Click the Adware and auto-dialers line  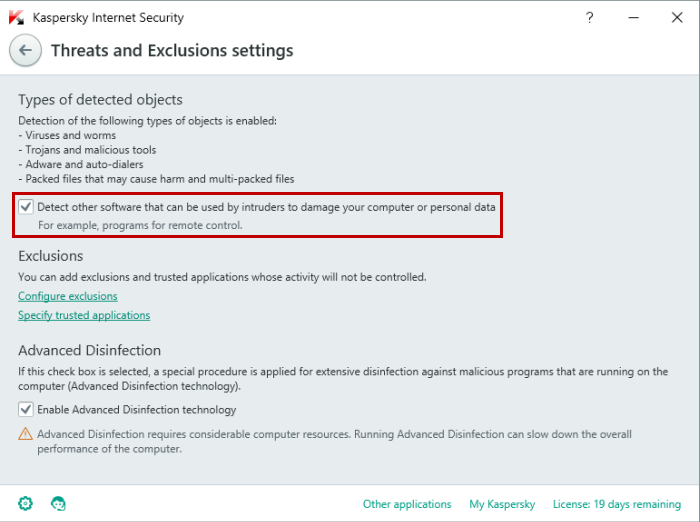[81, 164]
